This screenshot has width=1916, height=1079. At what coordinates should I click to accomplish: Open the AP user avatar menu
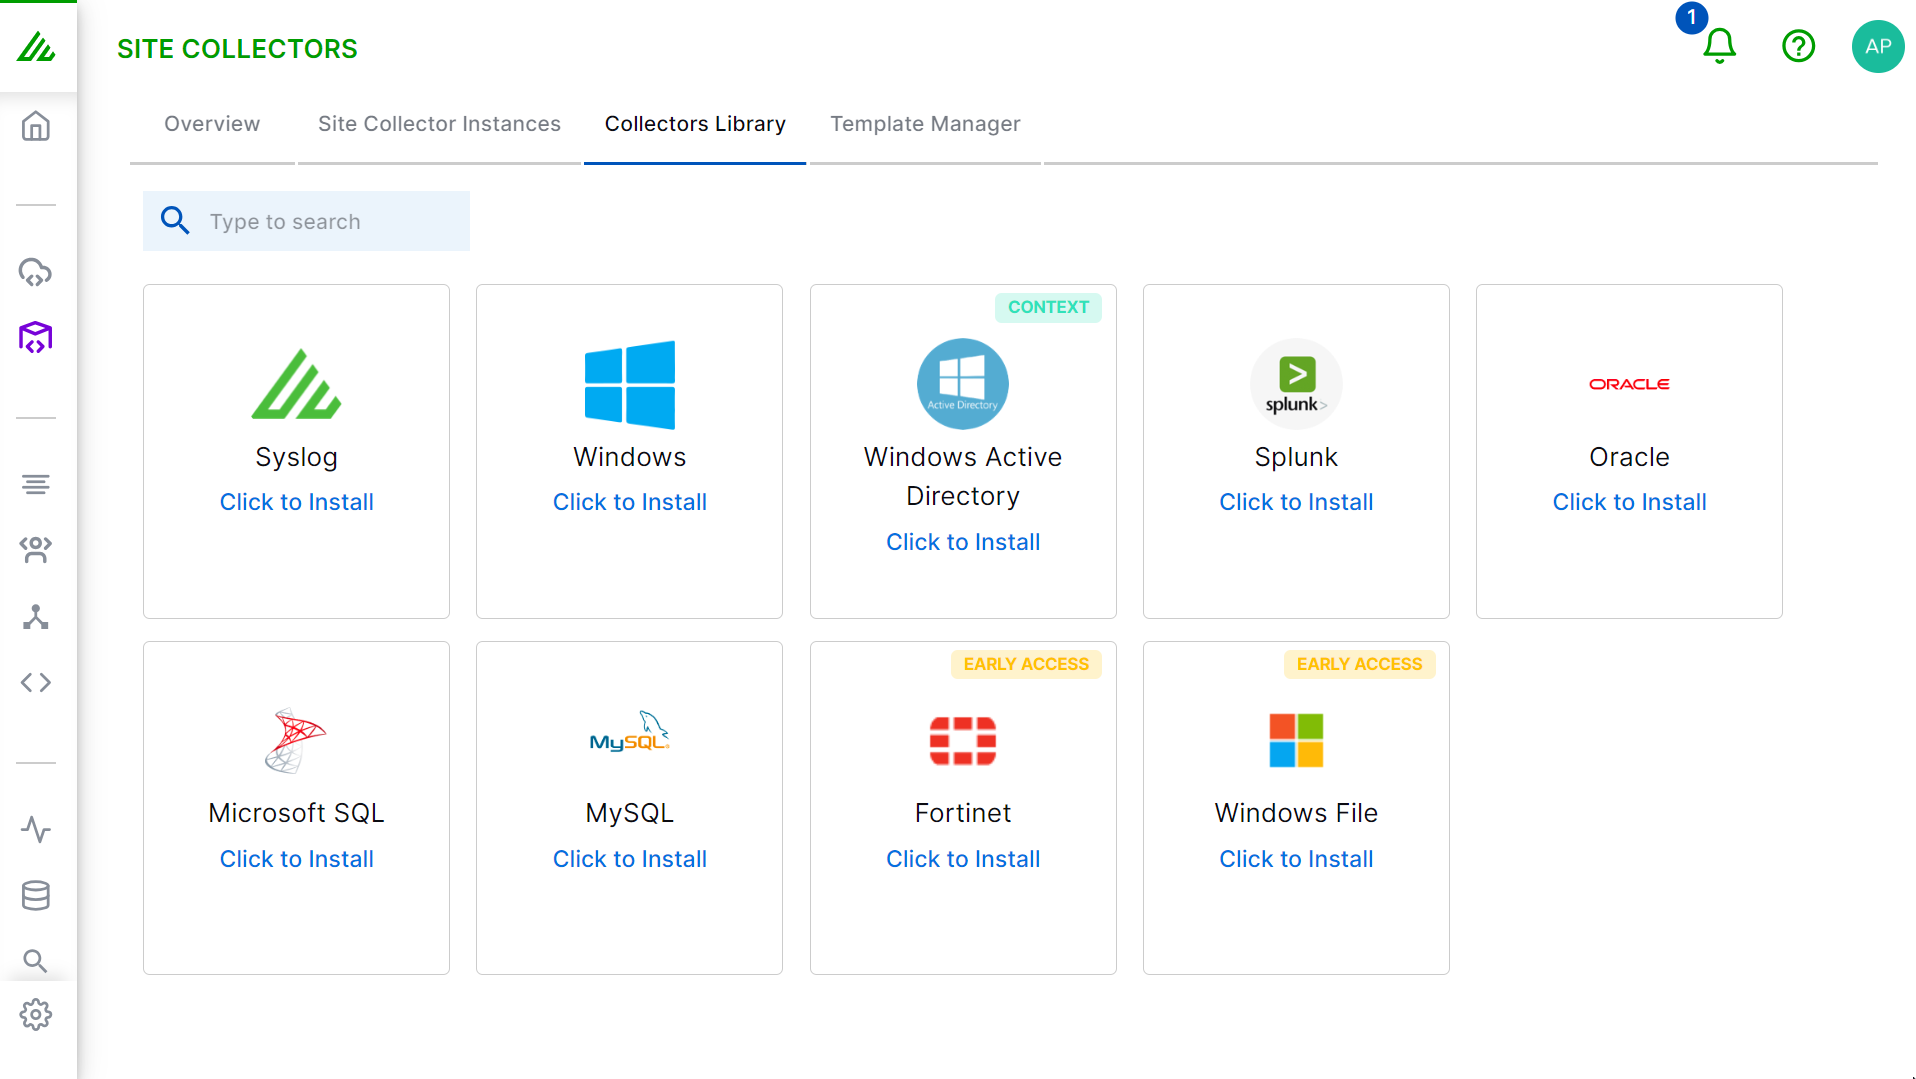pyautogui.click(x=1877, y=46)
